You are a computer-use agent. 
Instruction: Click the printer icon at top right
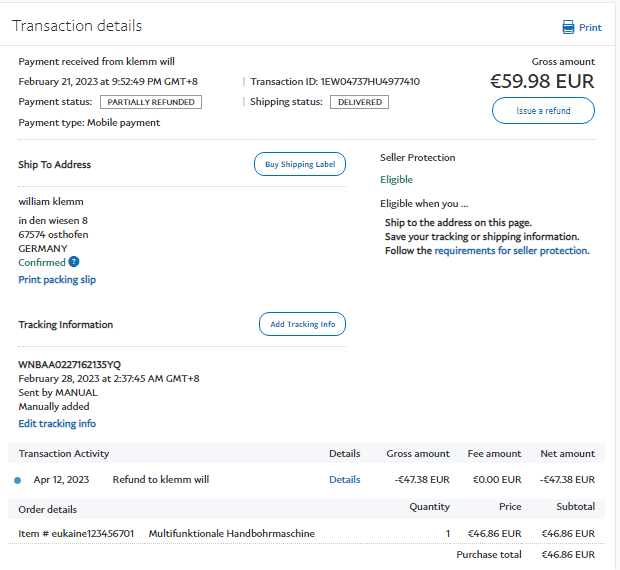(568, 27)
